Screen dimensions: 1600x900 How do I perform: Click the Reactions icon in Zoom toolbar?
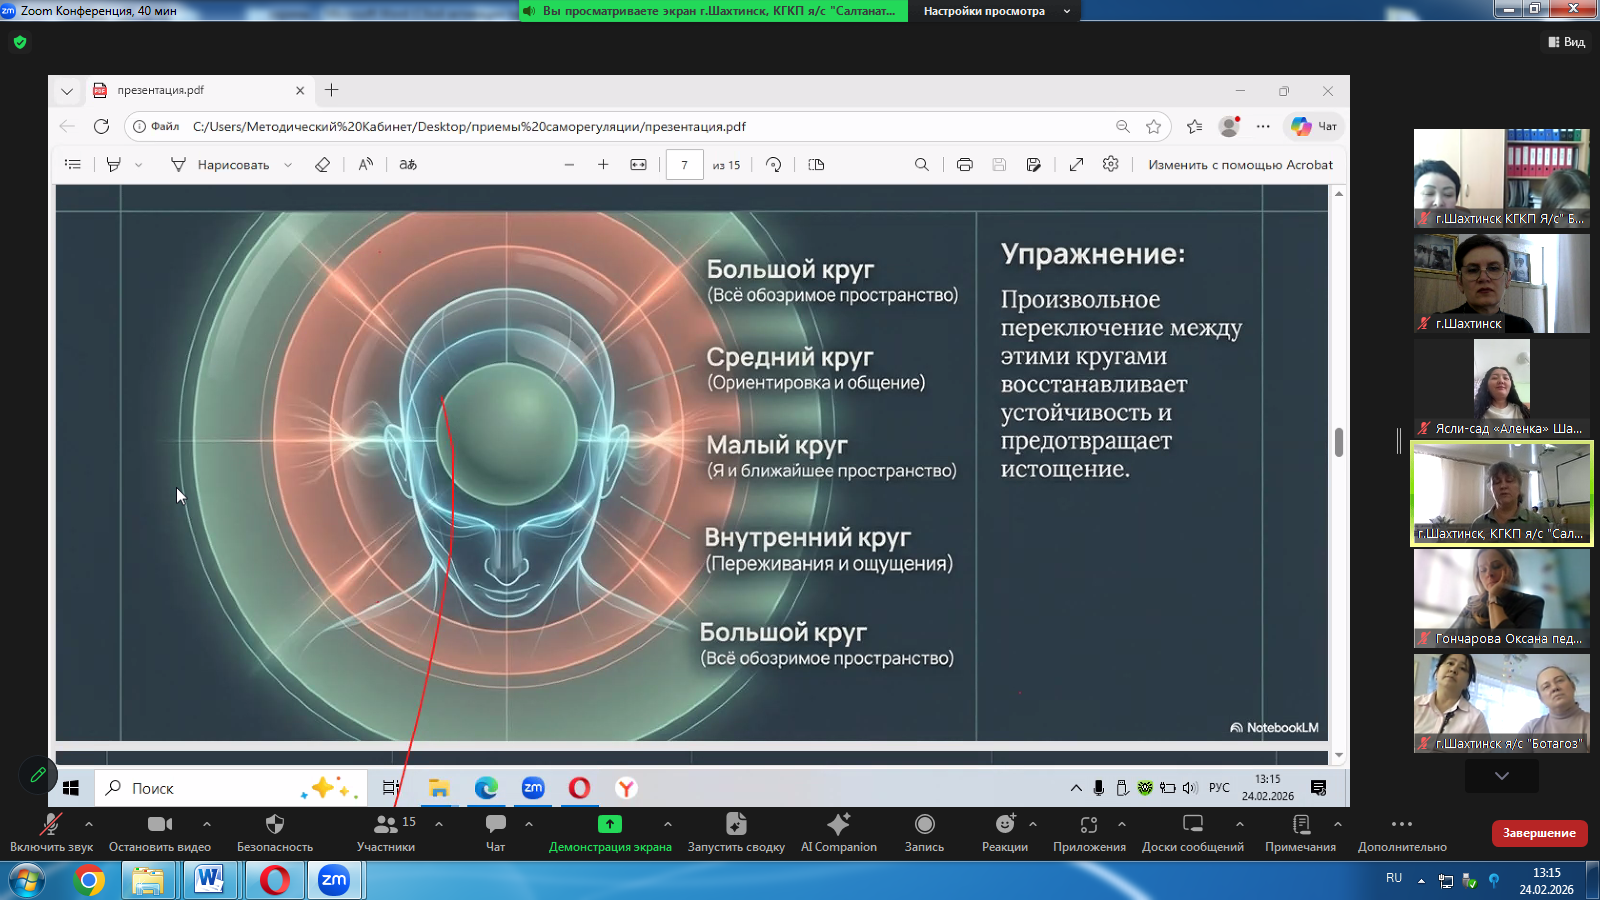coord(1004,825)
